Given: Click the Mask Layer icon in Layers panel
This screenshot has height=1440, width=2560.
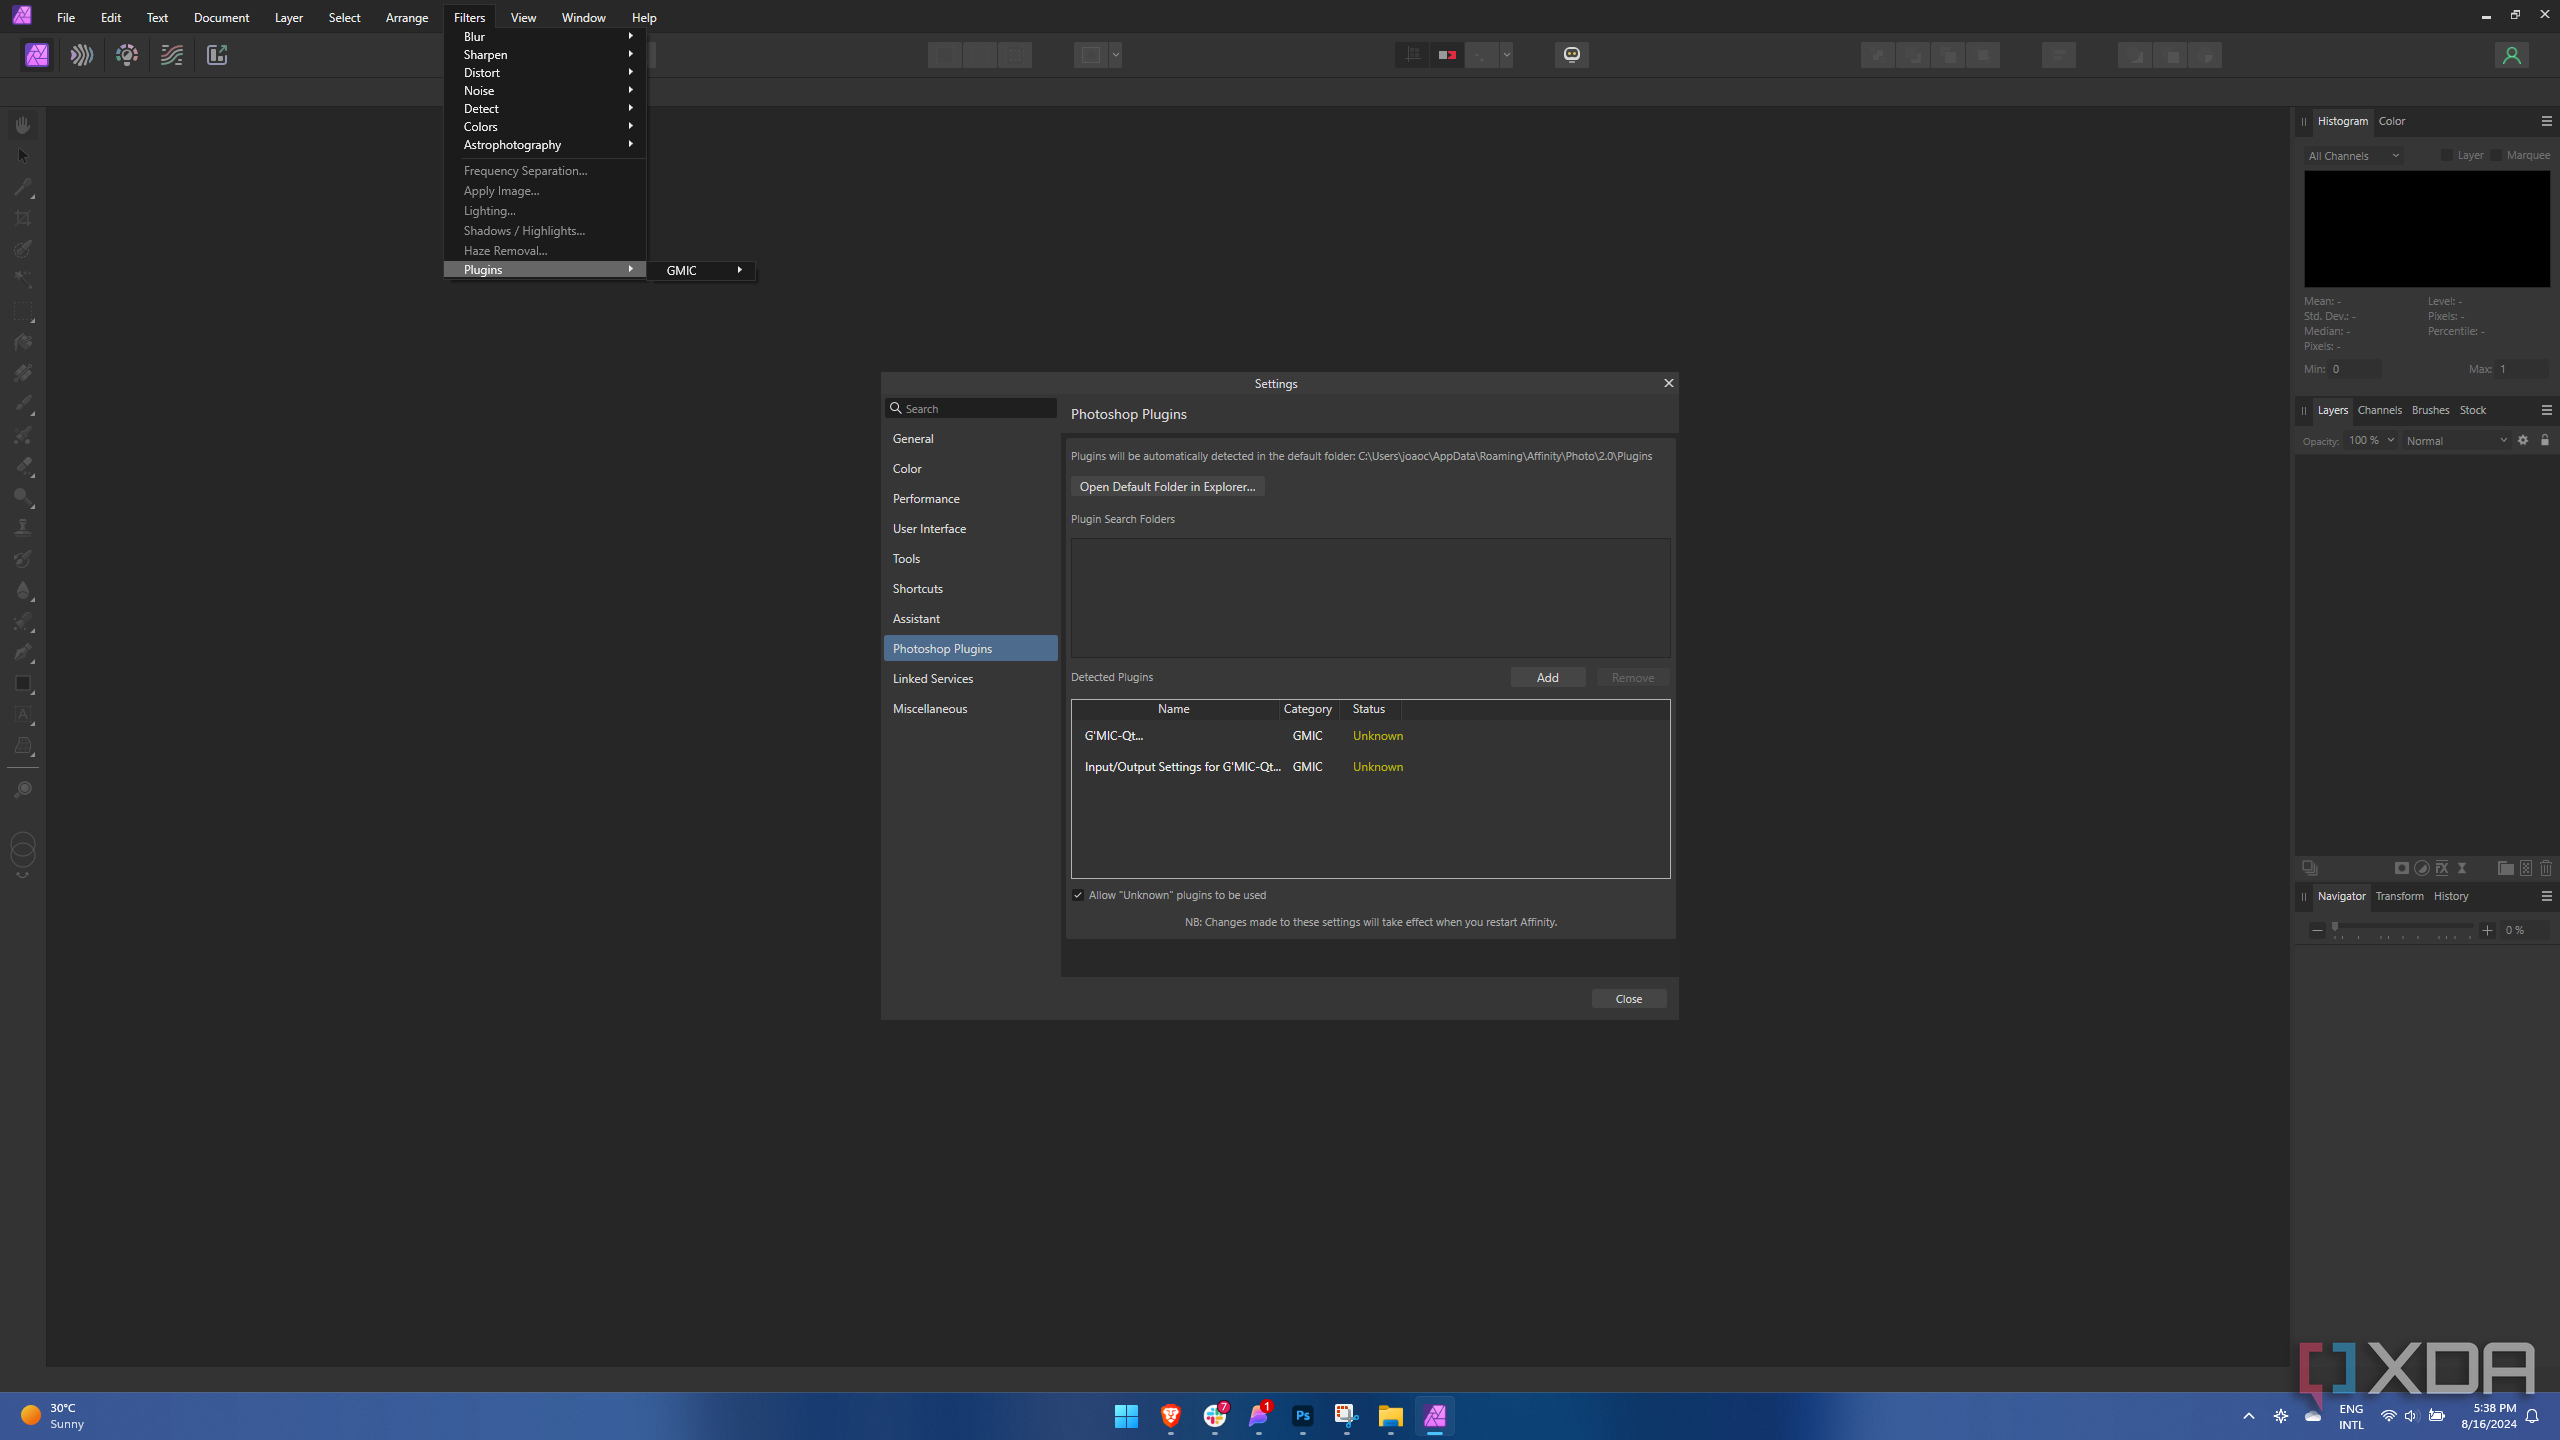Looking at the screenshot, I should [2401, 868].
